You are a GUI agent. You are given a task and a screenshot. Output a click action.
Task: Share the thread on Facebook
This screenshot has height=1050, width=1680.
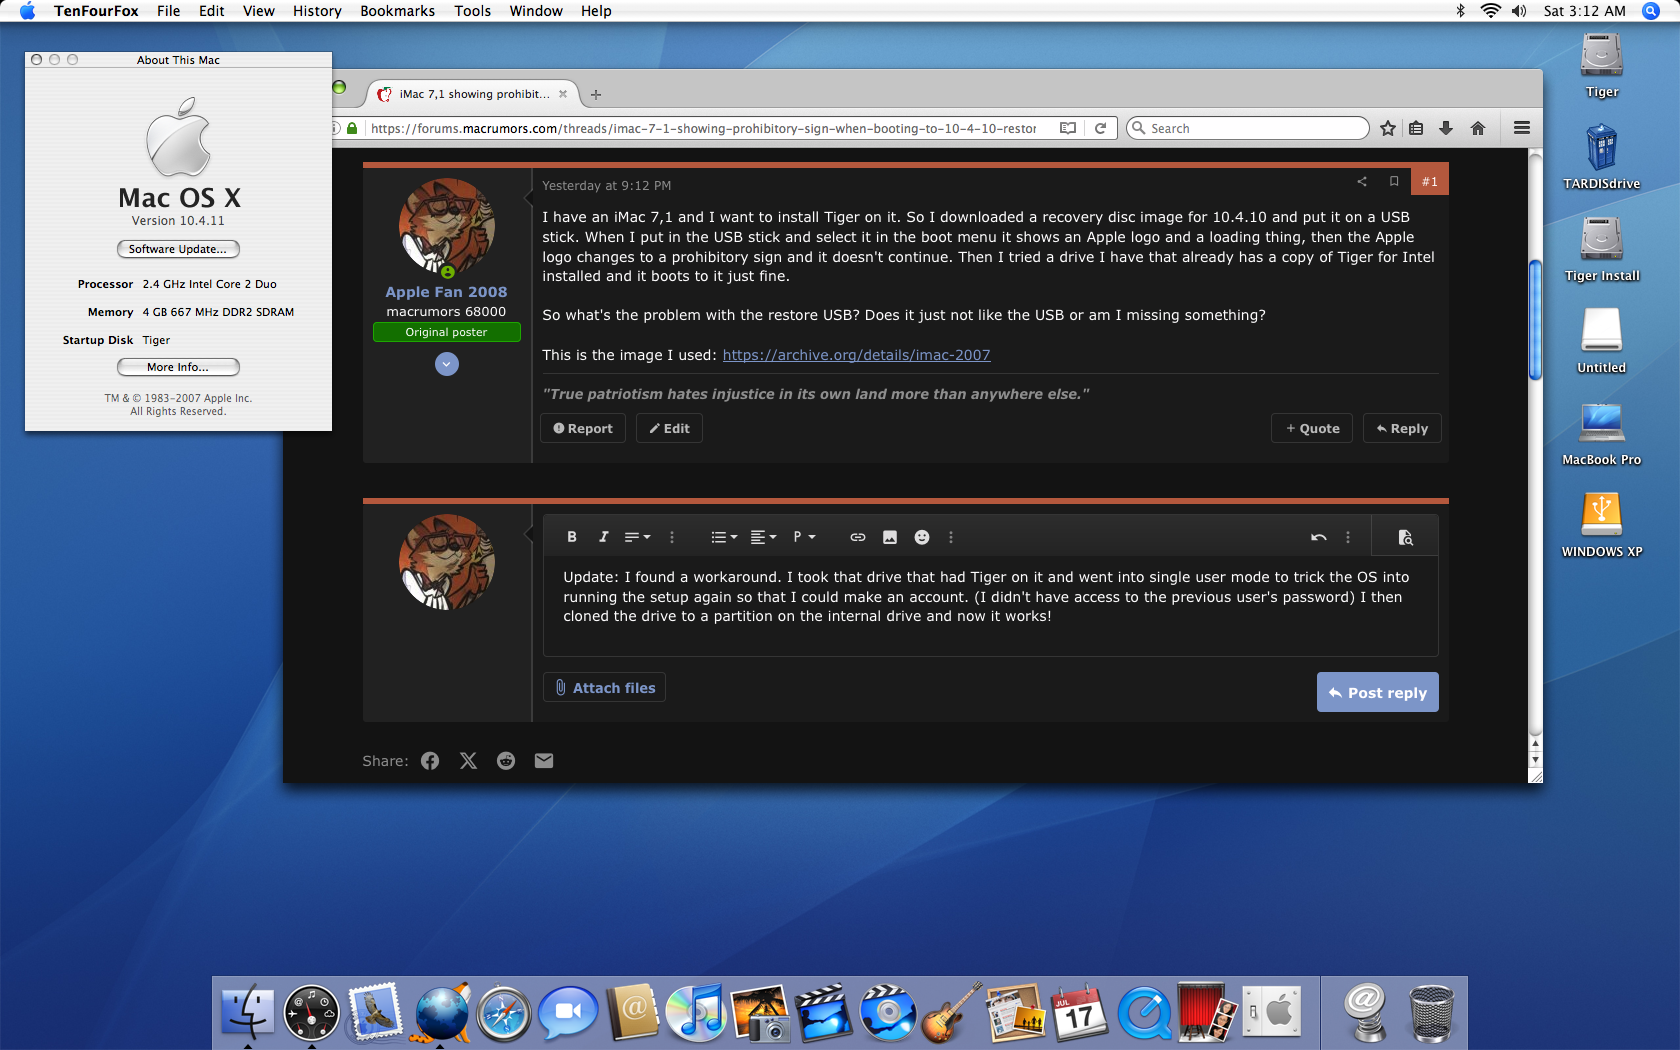[x=430, y=761]
